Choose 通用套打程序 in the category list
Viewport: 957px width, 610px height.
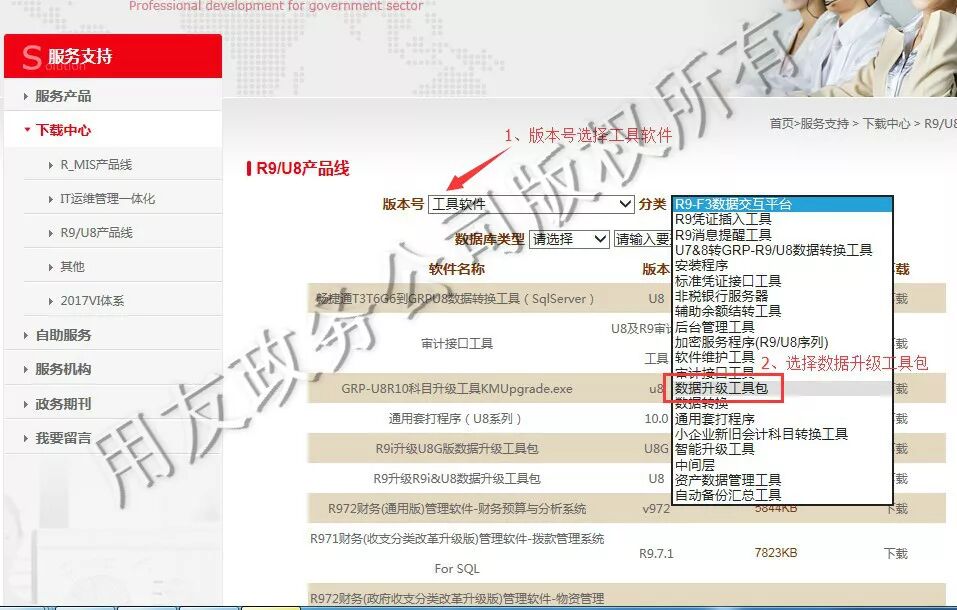pos(714,419)
